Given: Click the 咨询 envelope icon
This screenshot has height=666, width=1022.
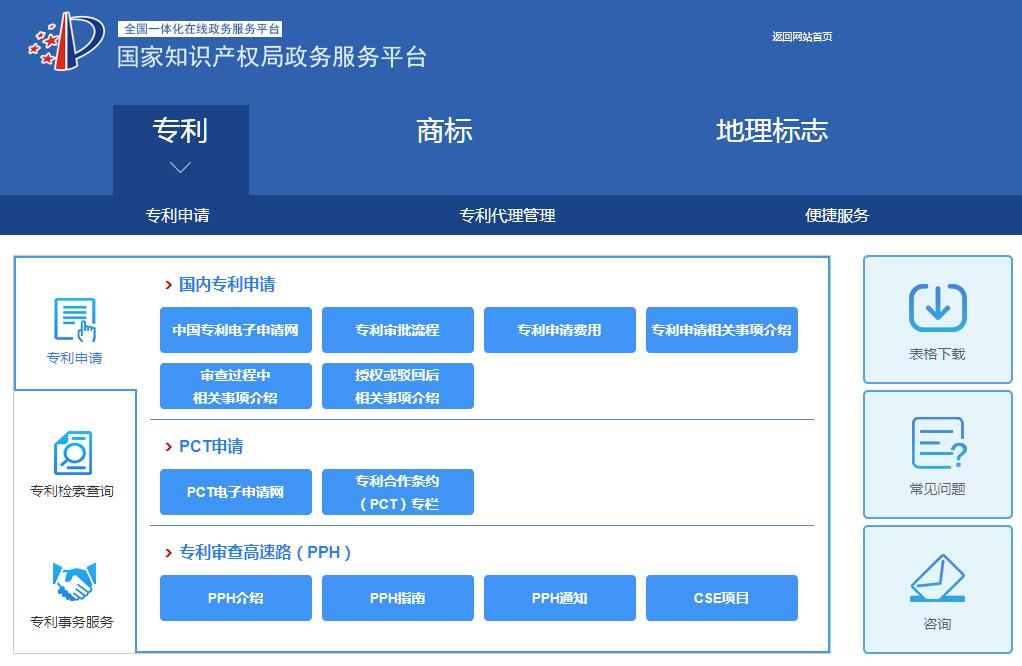Looking at the screenshot, I should (x=937, y=578).
